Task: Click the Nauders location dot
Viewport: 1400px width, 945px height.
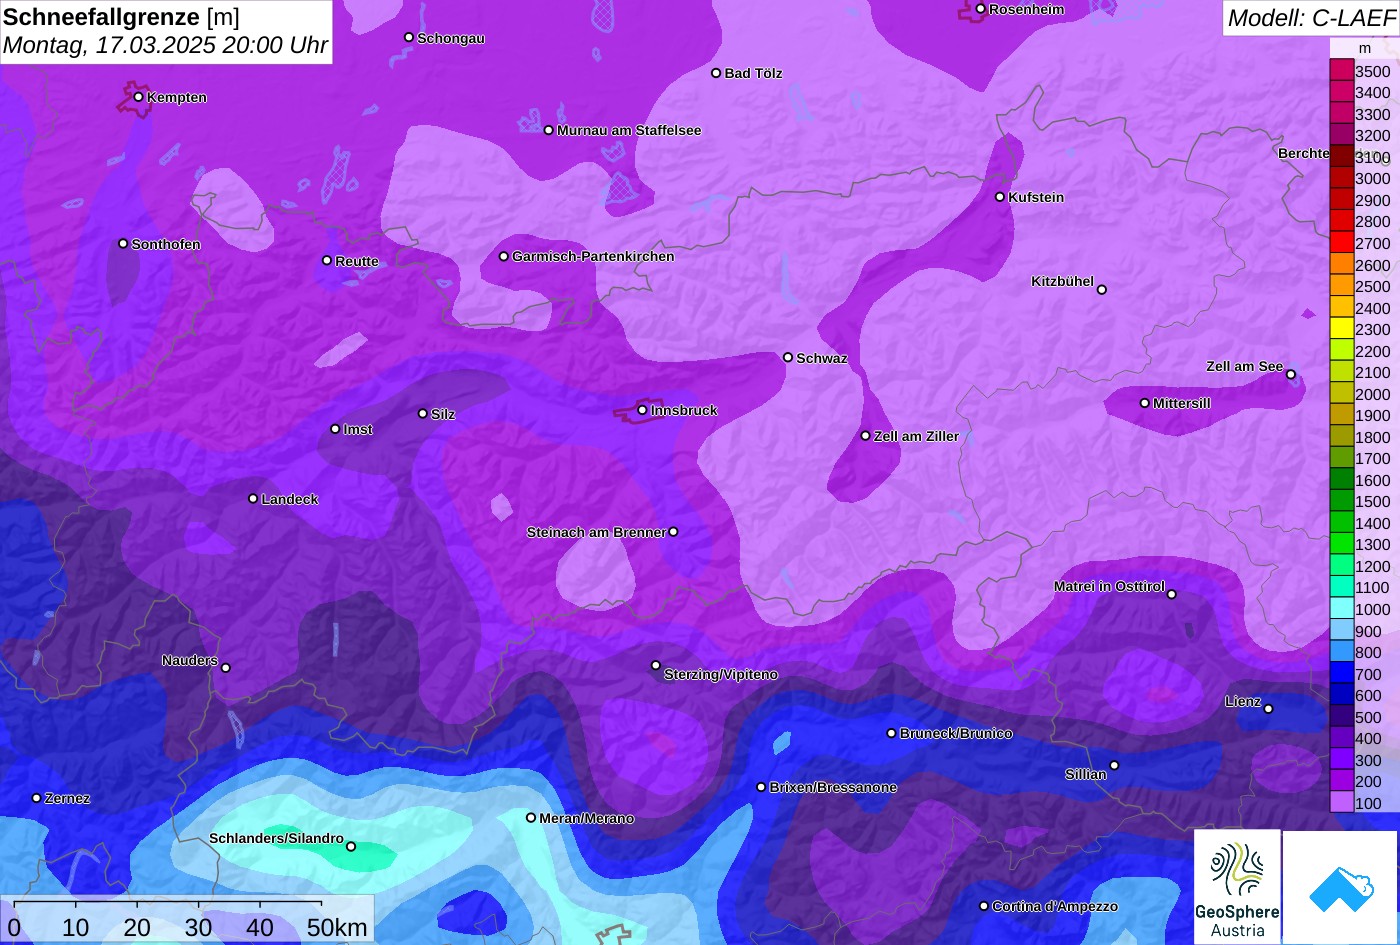Action: tap(225, 668)
